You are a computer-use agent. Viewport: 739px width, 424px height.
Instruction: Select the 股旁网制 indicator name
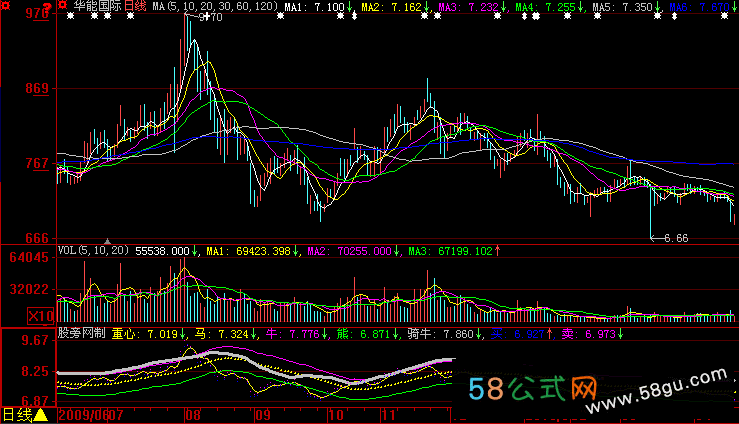tap(81, 333)
